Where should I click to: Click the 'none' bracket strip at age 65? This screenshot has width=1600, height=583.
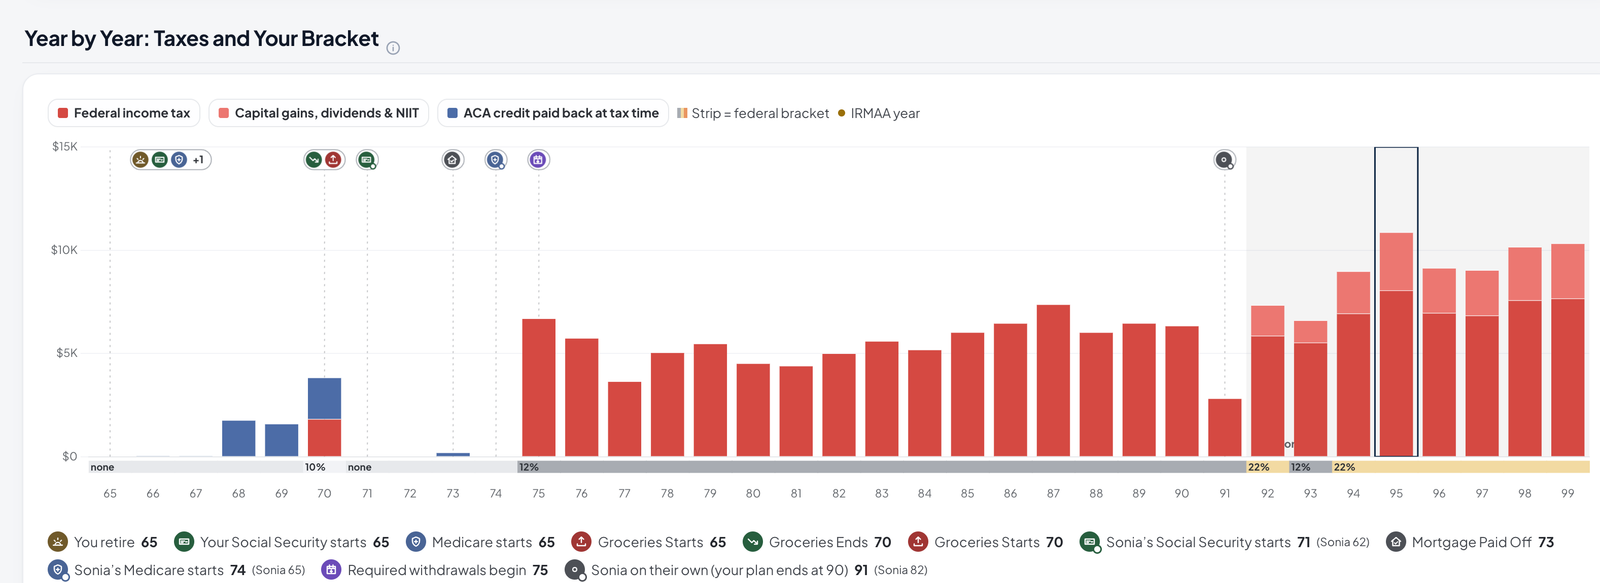(196, 467)
